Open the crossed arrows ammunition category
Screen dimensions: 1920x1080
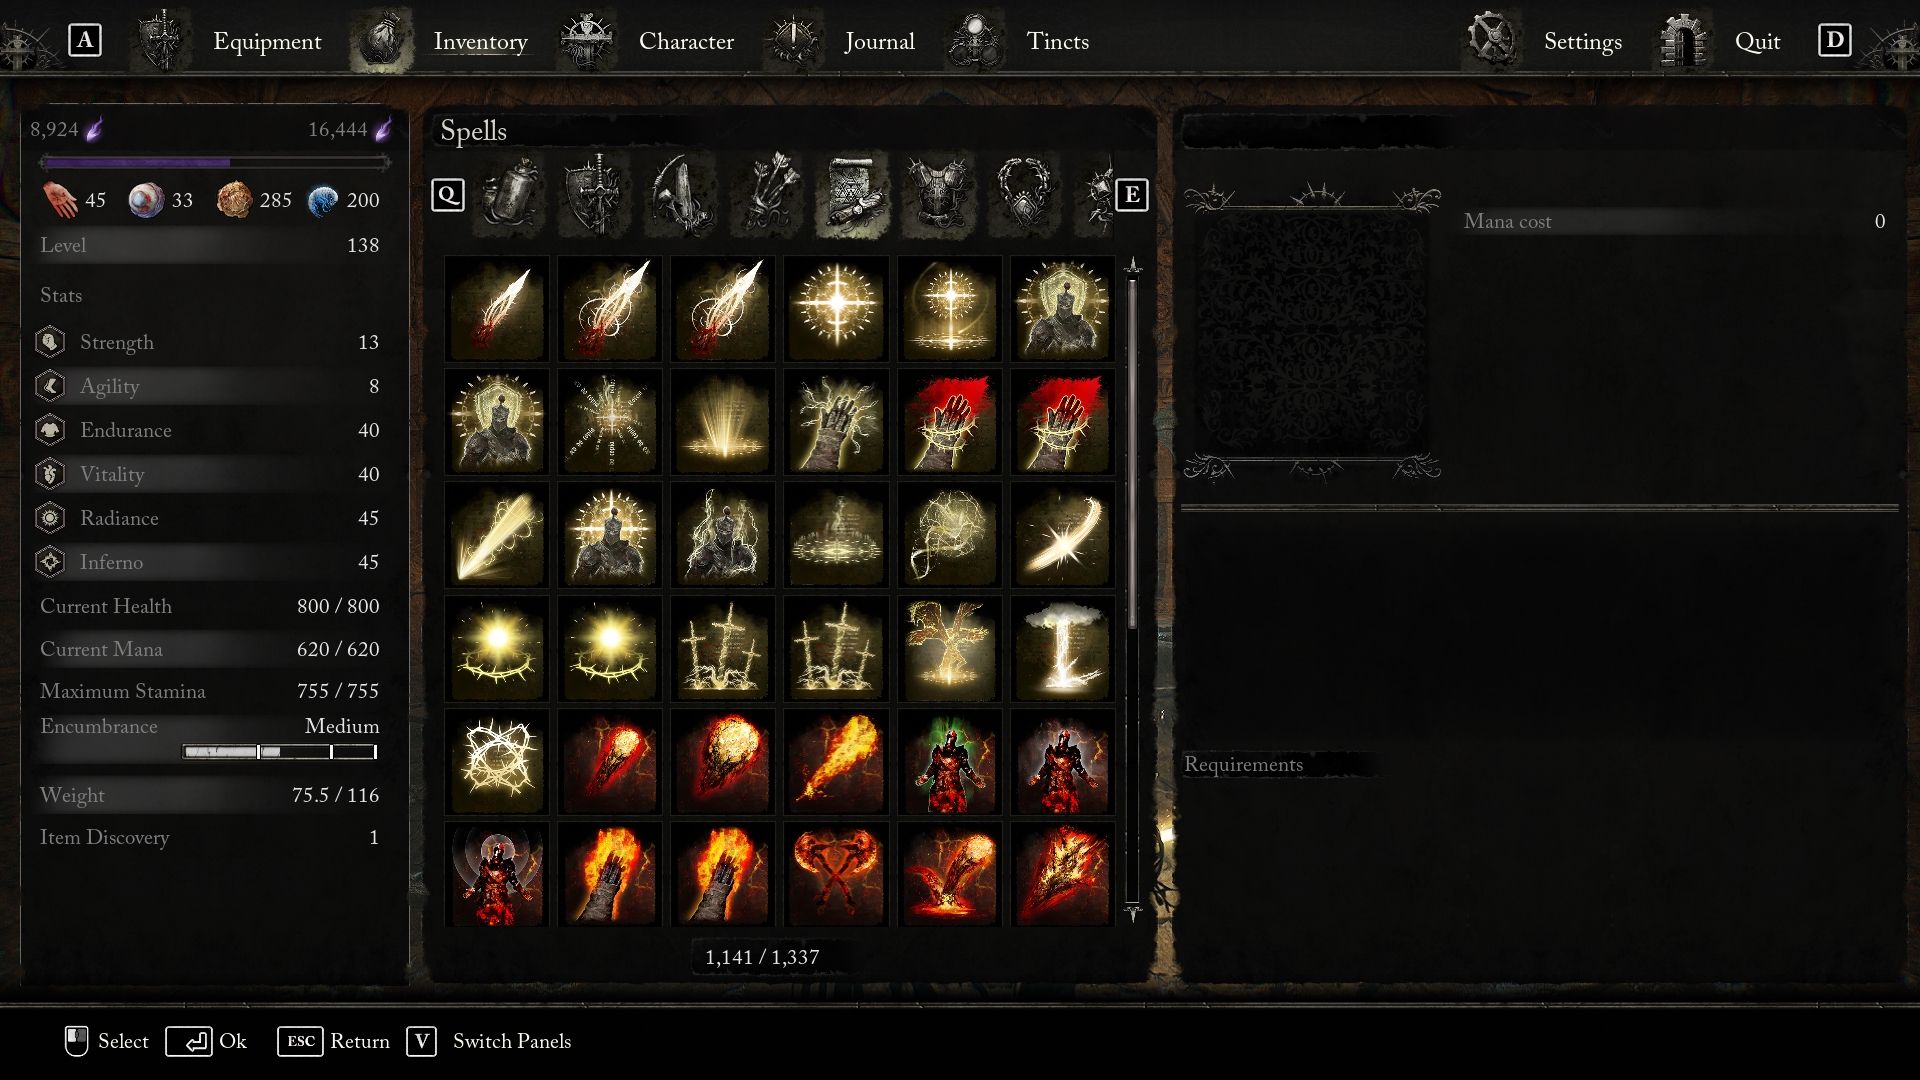pos(767,194)
